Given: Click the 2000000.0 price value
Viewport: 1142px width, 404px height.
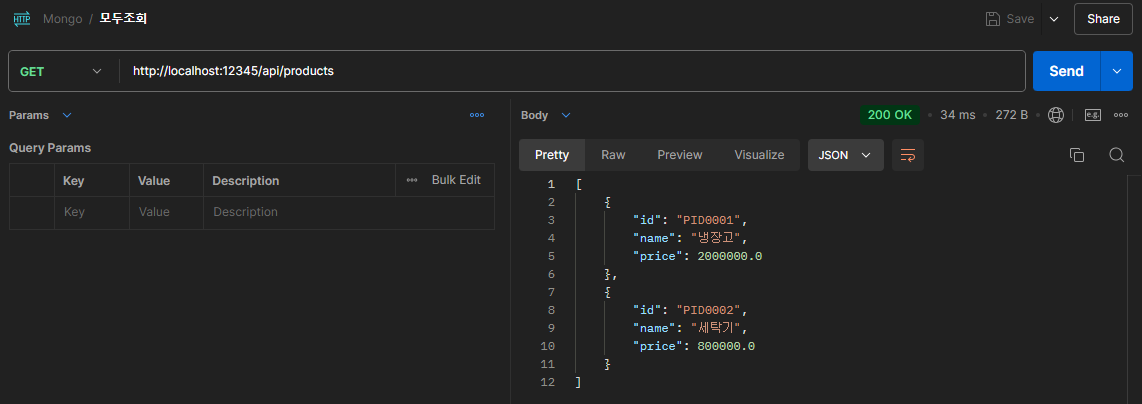Looking at the screenshot, I should click(730, 256).
